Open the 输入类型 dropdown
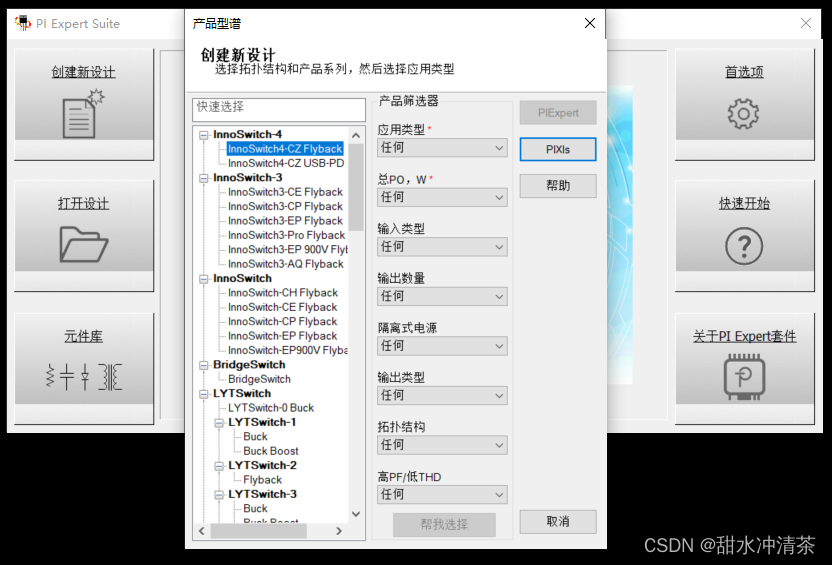832x565 pixels. pyautogui.click(x=442, y=247)
